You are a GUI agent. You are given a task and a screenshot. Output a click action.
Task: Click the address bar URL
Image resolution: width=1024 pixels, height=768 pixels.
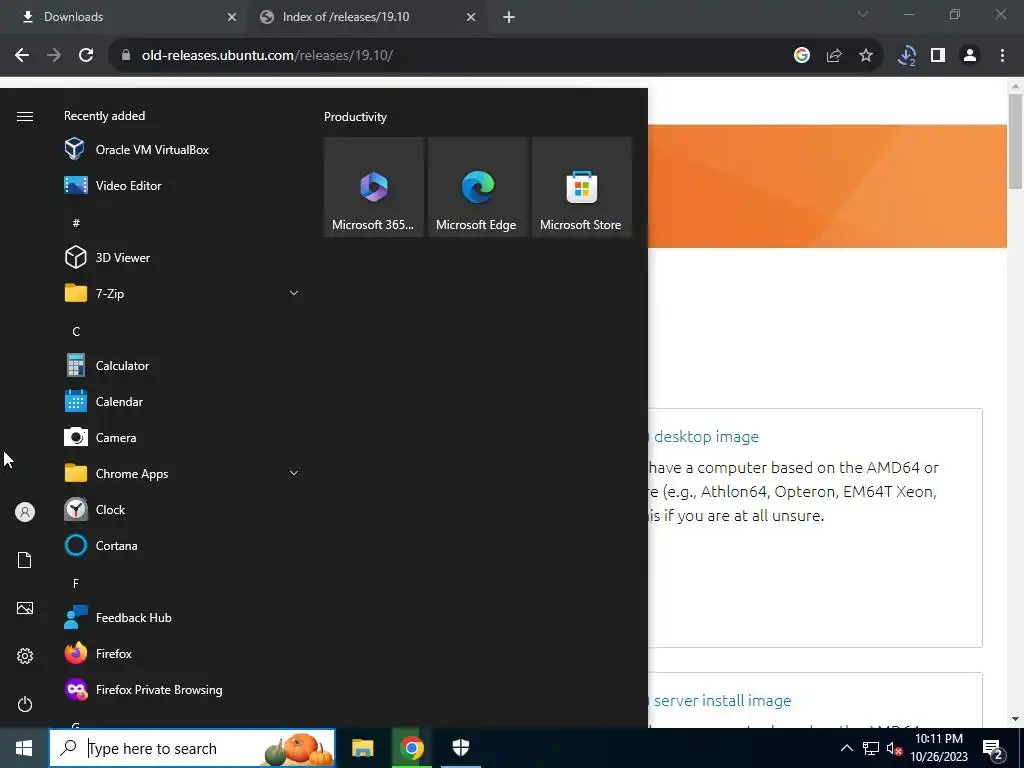coord(267,56)
